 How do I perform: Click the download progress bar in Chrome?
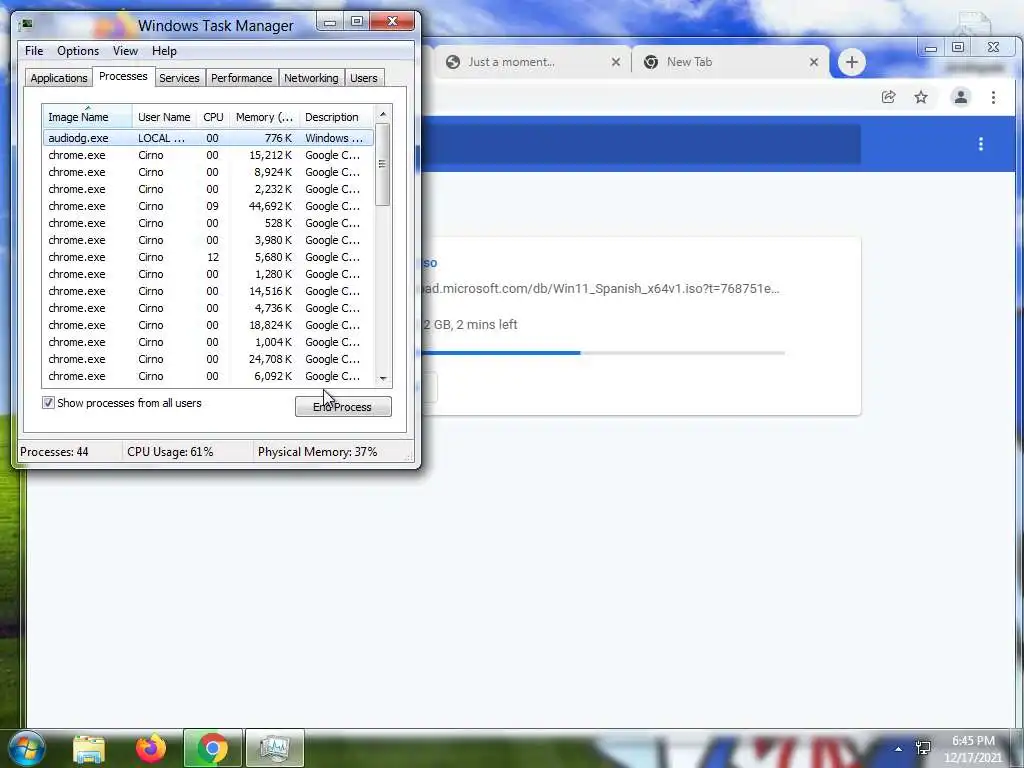tap(602, 353)
